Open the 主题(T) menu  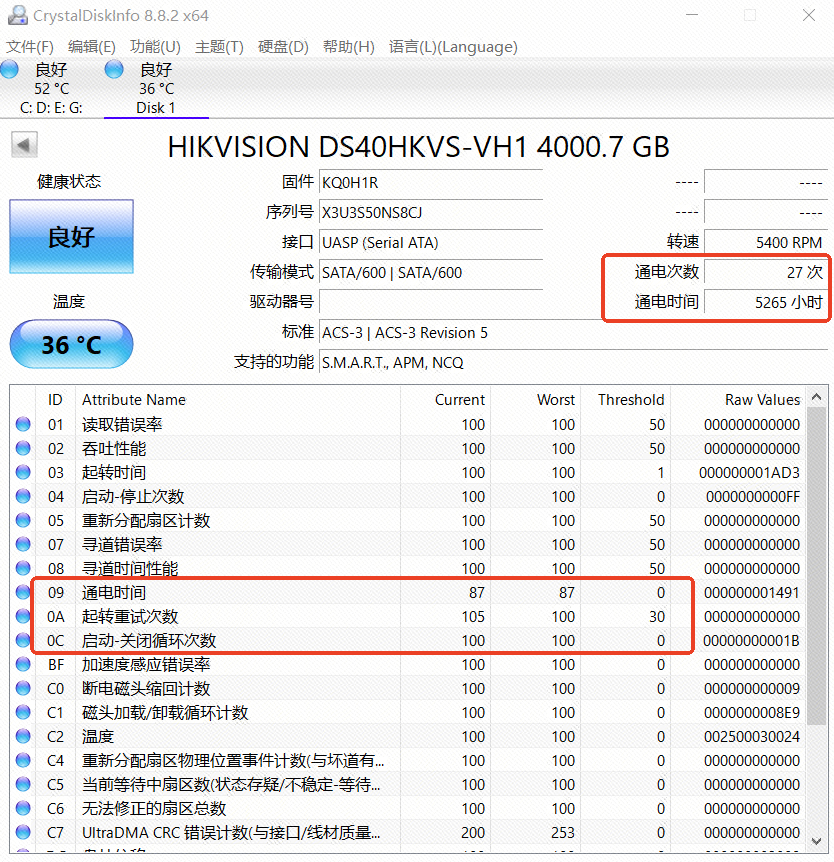pos(219,47)
